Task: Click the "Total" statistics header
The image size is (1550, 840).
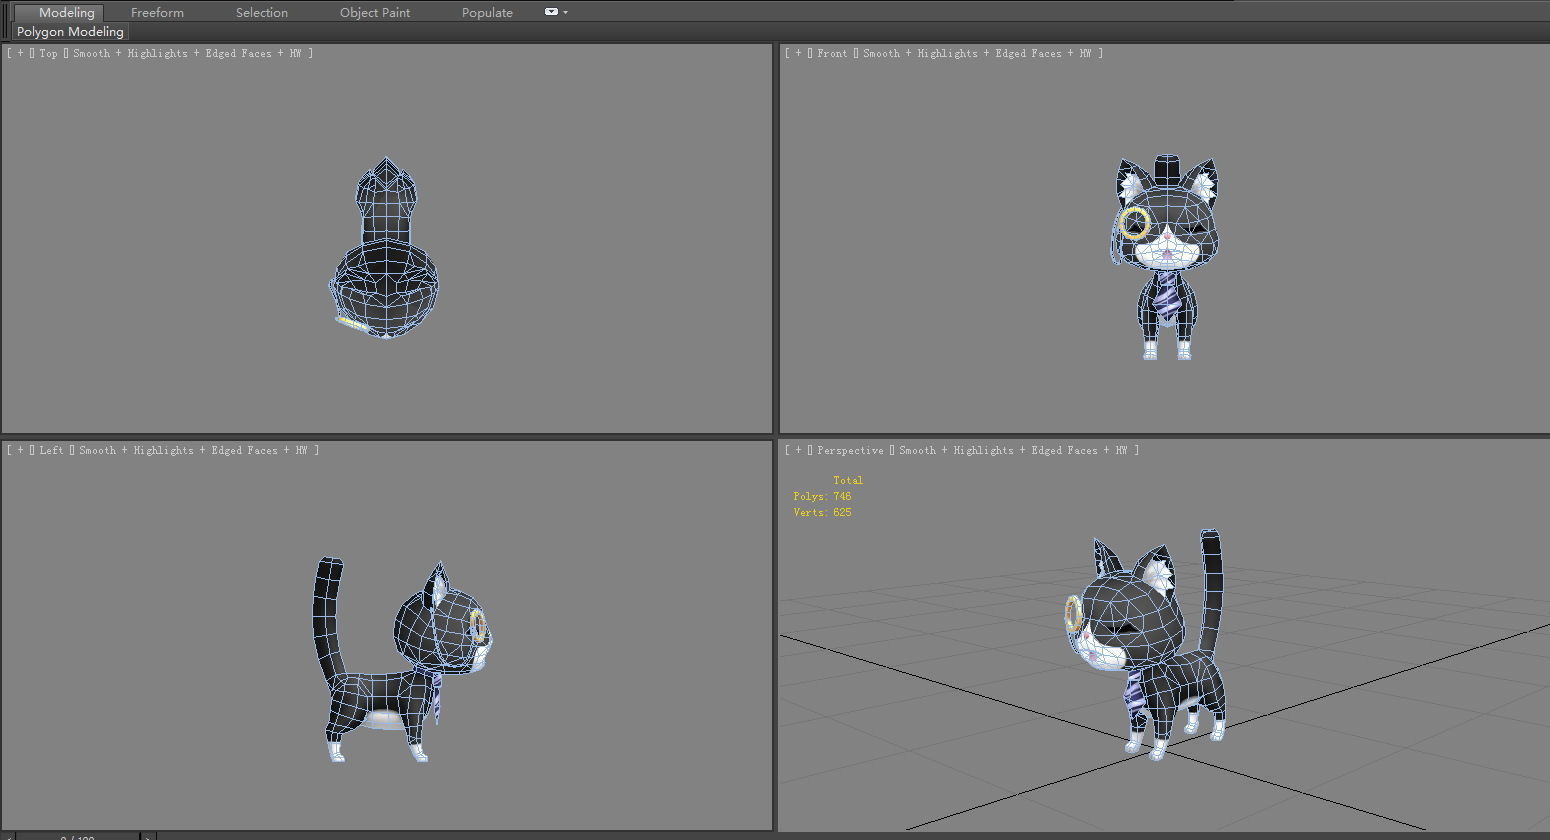Action: coord(848,480)
